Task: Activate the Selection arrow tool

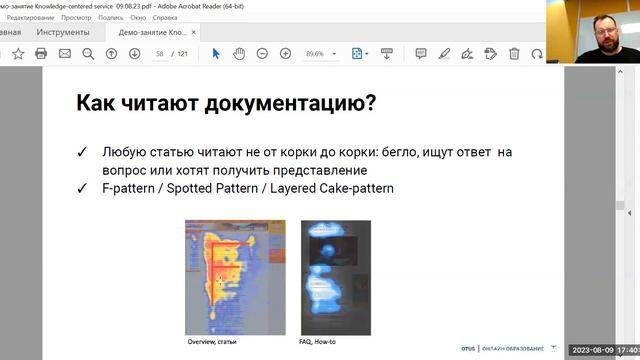Action: [x=216, y=53]
